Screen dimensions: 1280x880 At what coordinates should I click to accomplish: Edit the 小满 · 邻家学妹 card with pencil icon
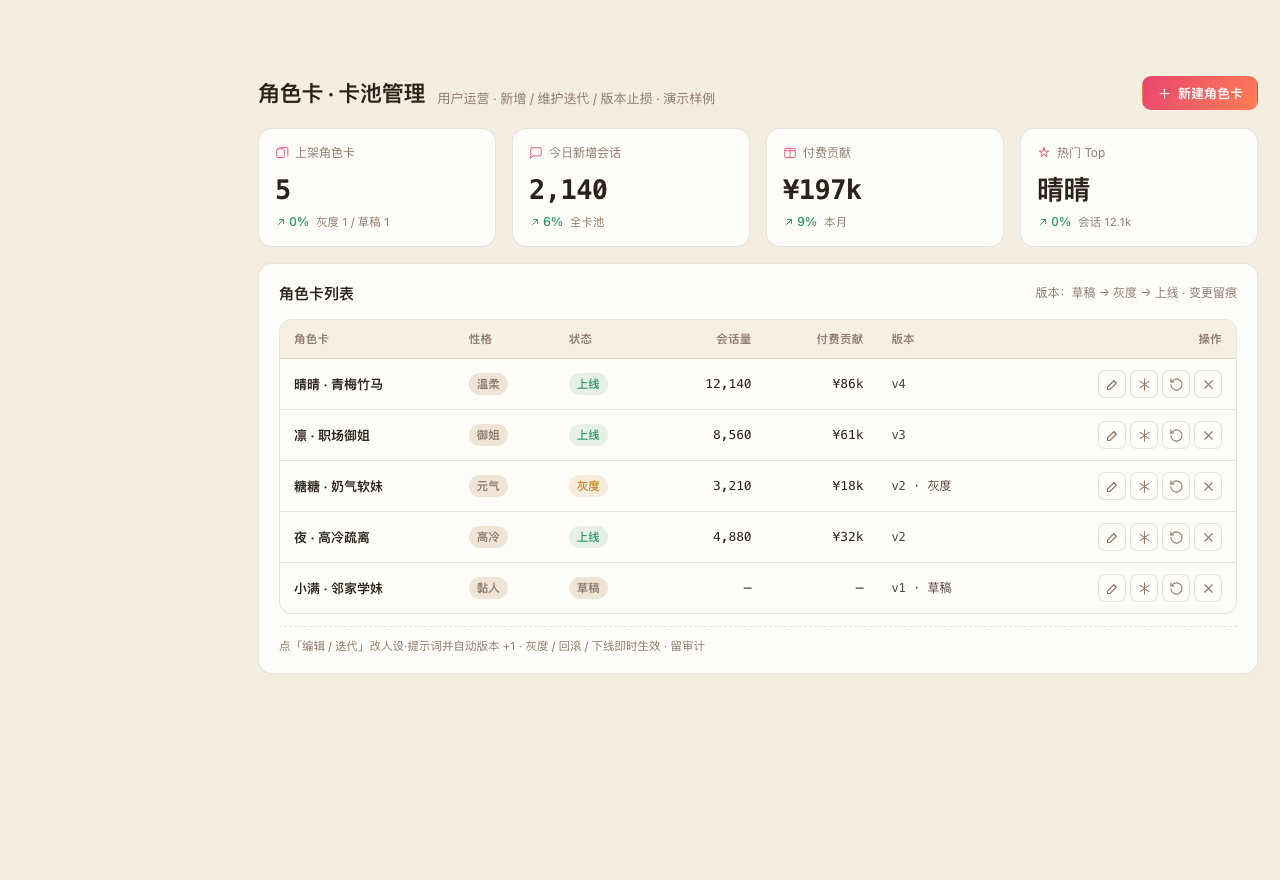1112,588
